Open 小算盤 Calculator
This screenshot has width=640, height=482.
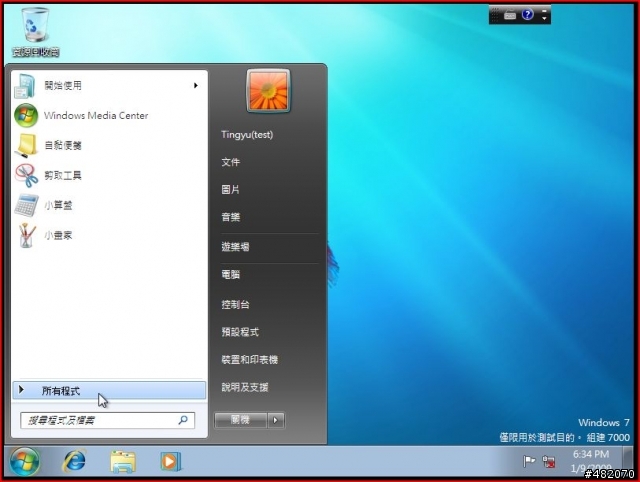pyautogui.click(x=109, y=205)
